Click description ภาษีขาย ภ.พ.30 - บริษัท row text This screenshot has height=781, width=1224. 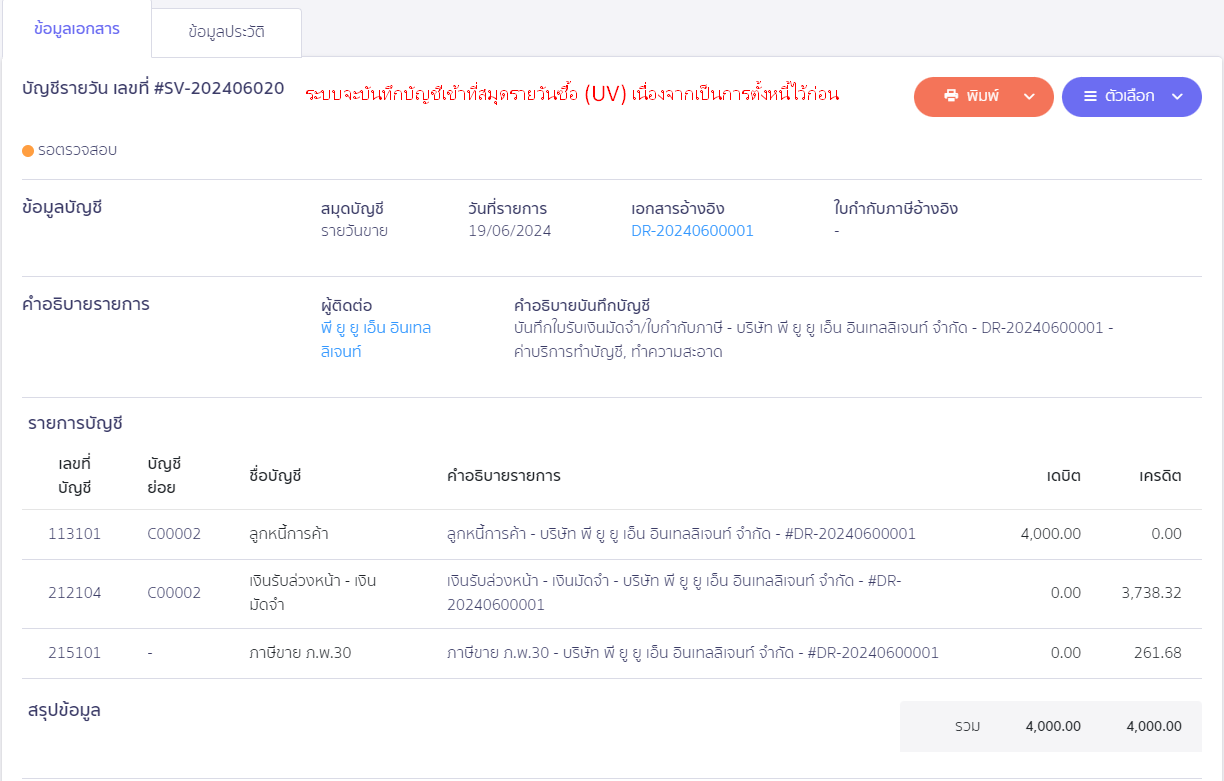point(693,653)
